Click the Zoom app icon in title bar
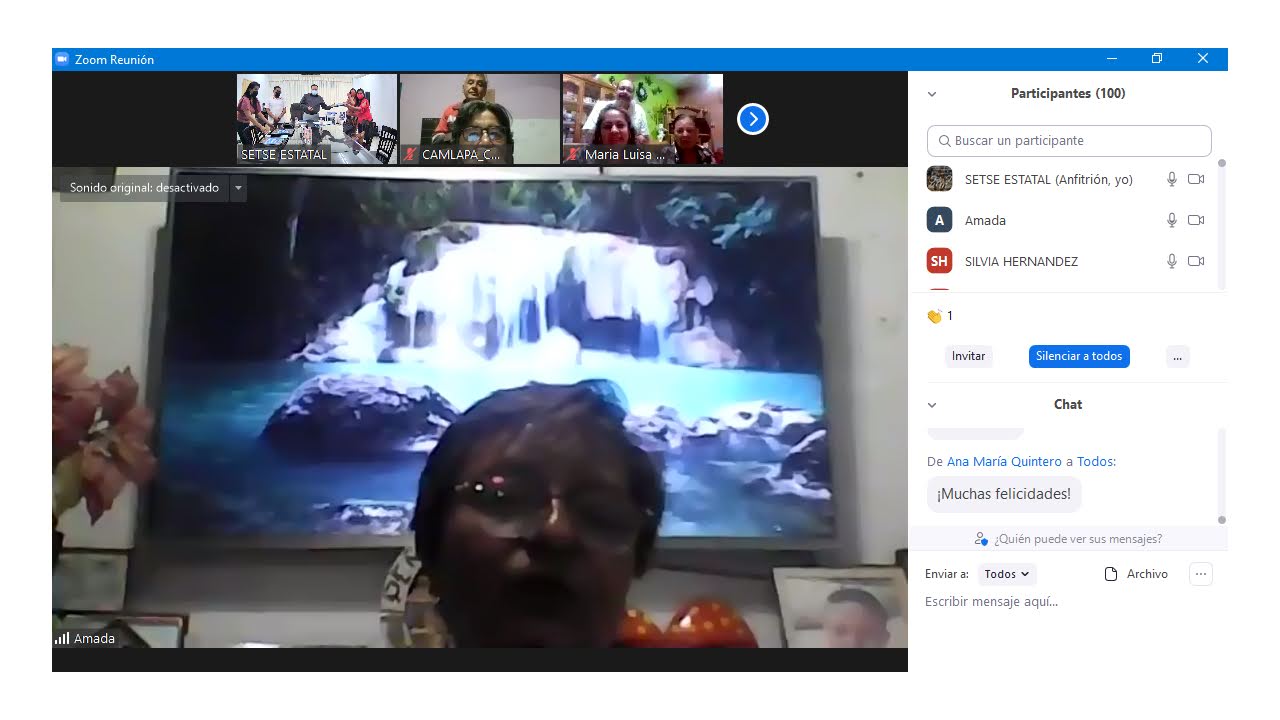 click(62, 59)
